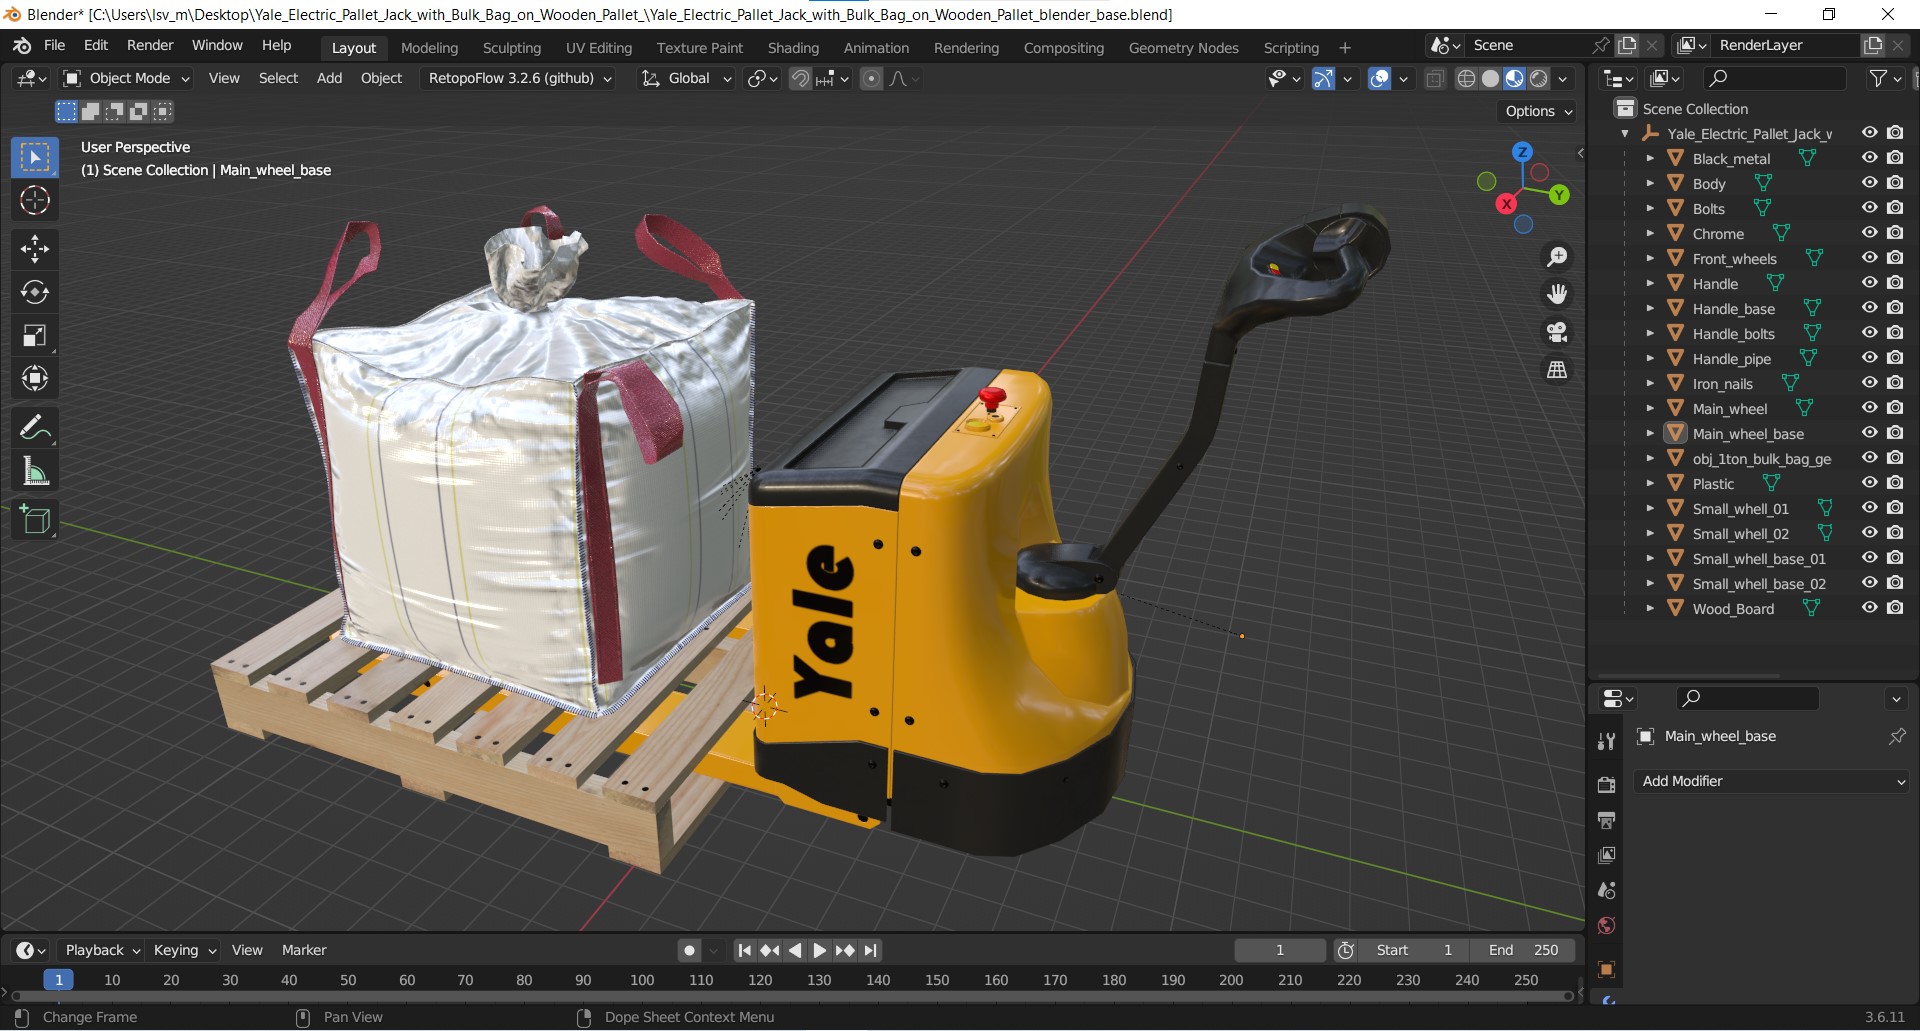This screenshot has height=1031, width=1920.
Task: Hide Body object in viewport
Action: 1869,183
